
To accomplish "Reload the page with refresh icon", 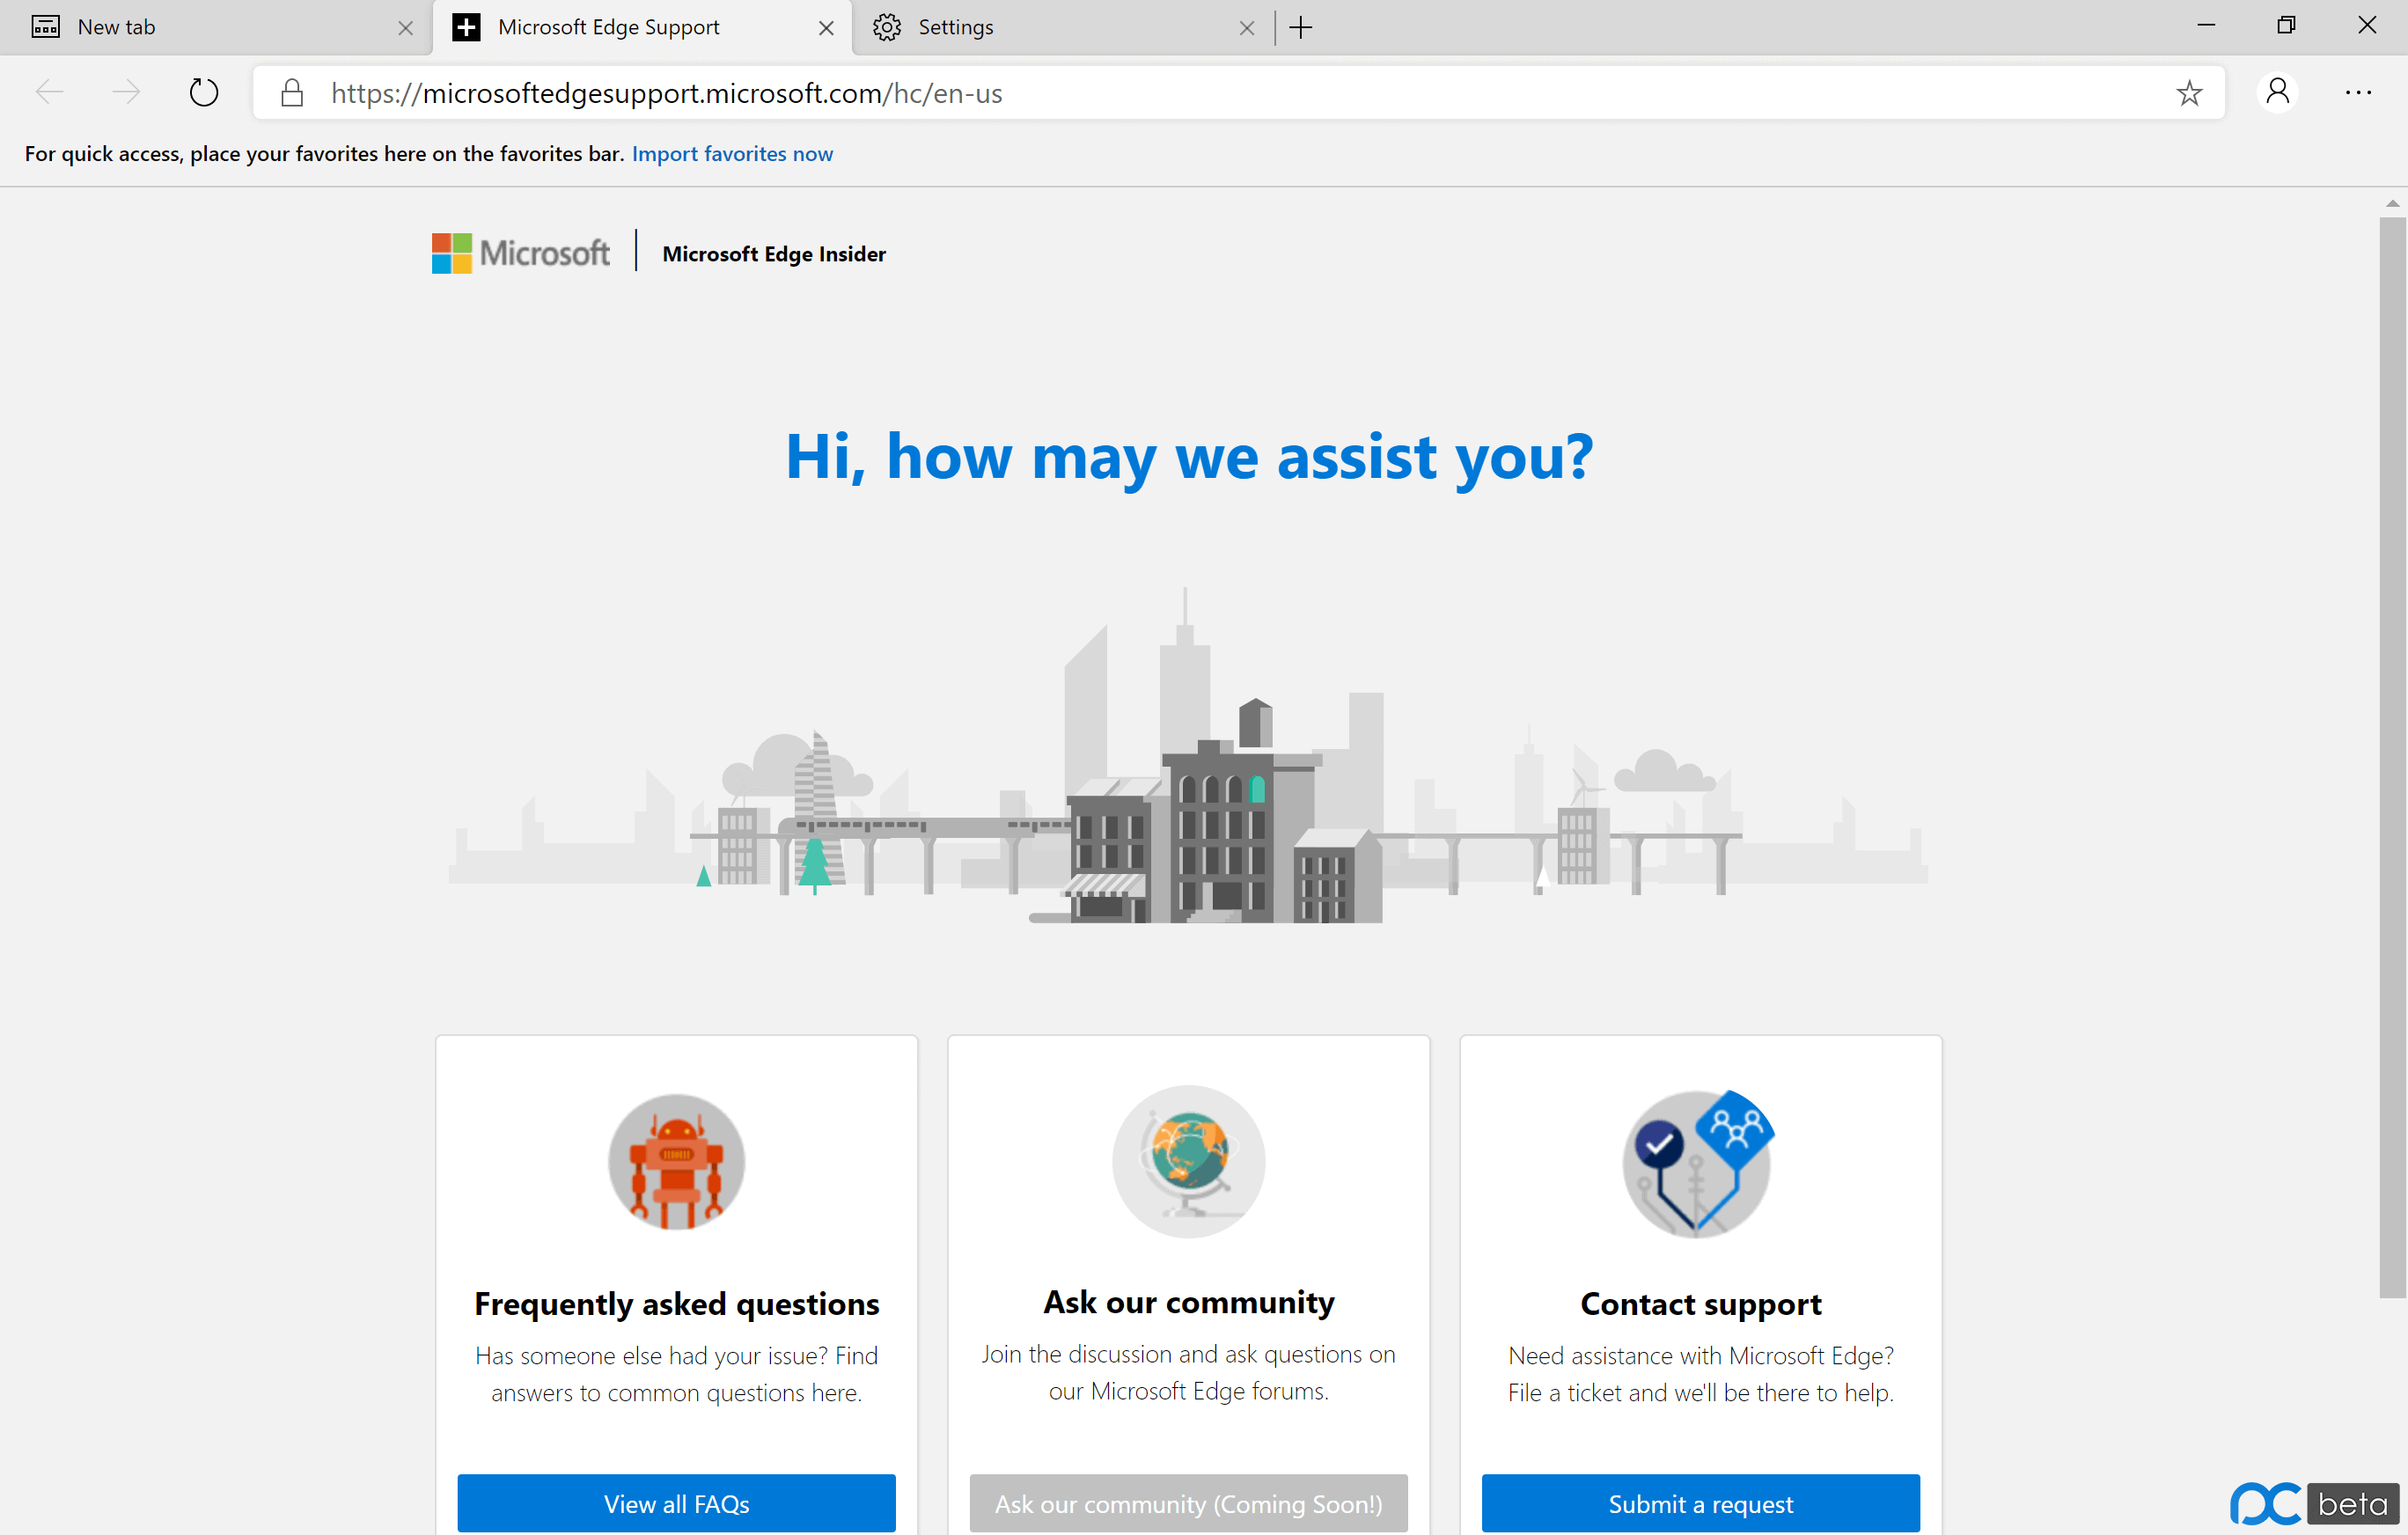I will [x=204, y=93].
